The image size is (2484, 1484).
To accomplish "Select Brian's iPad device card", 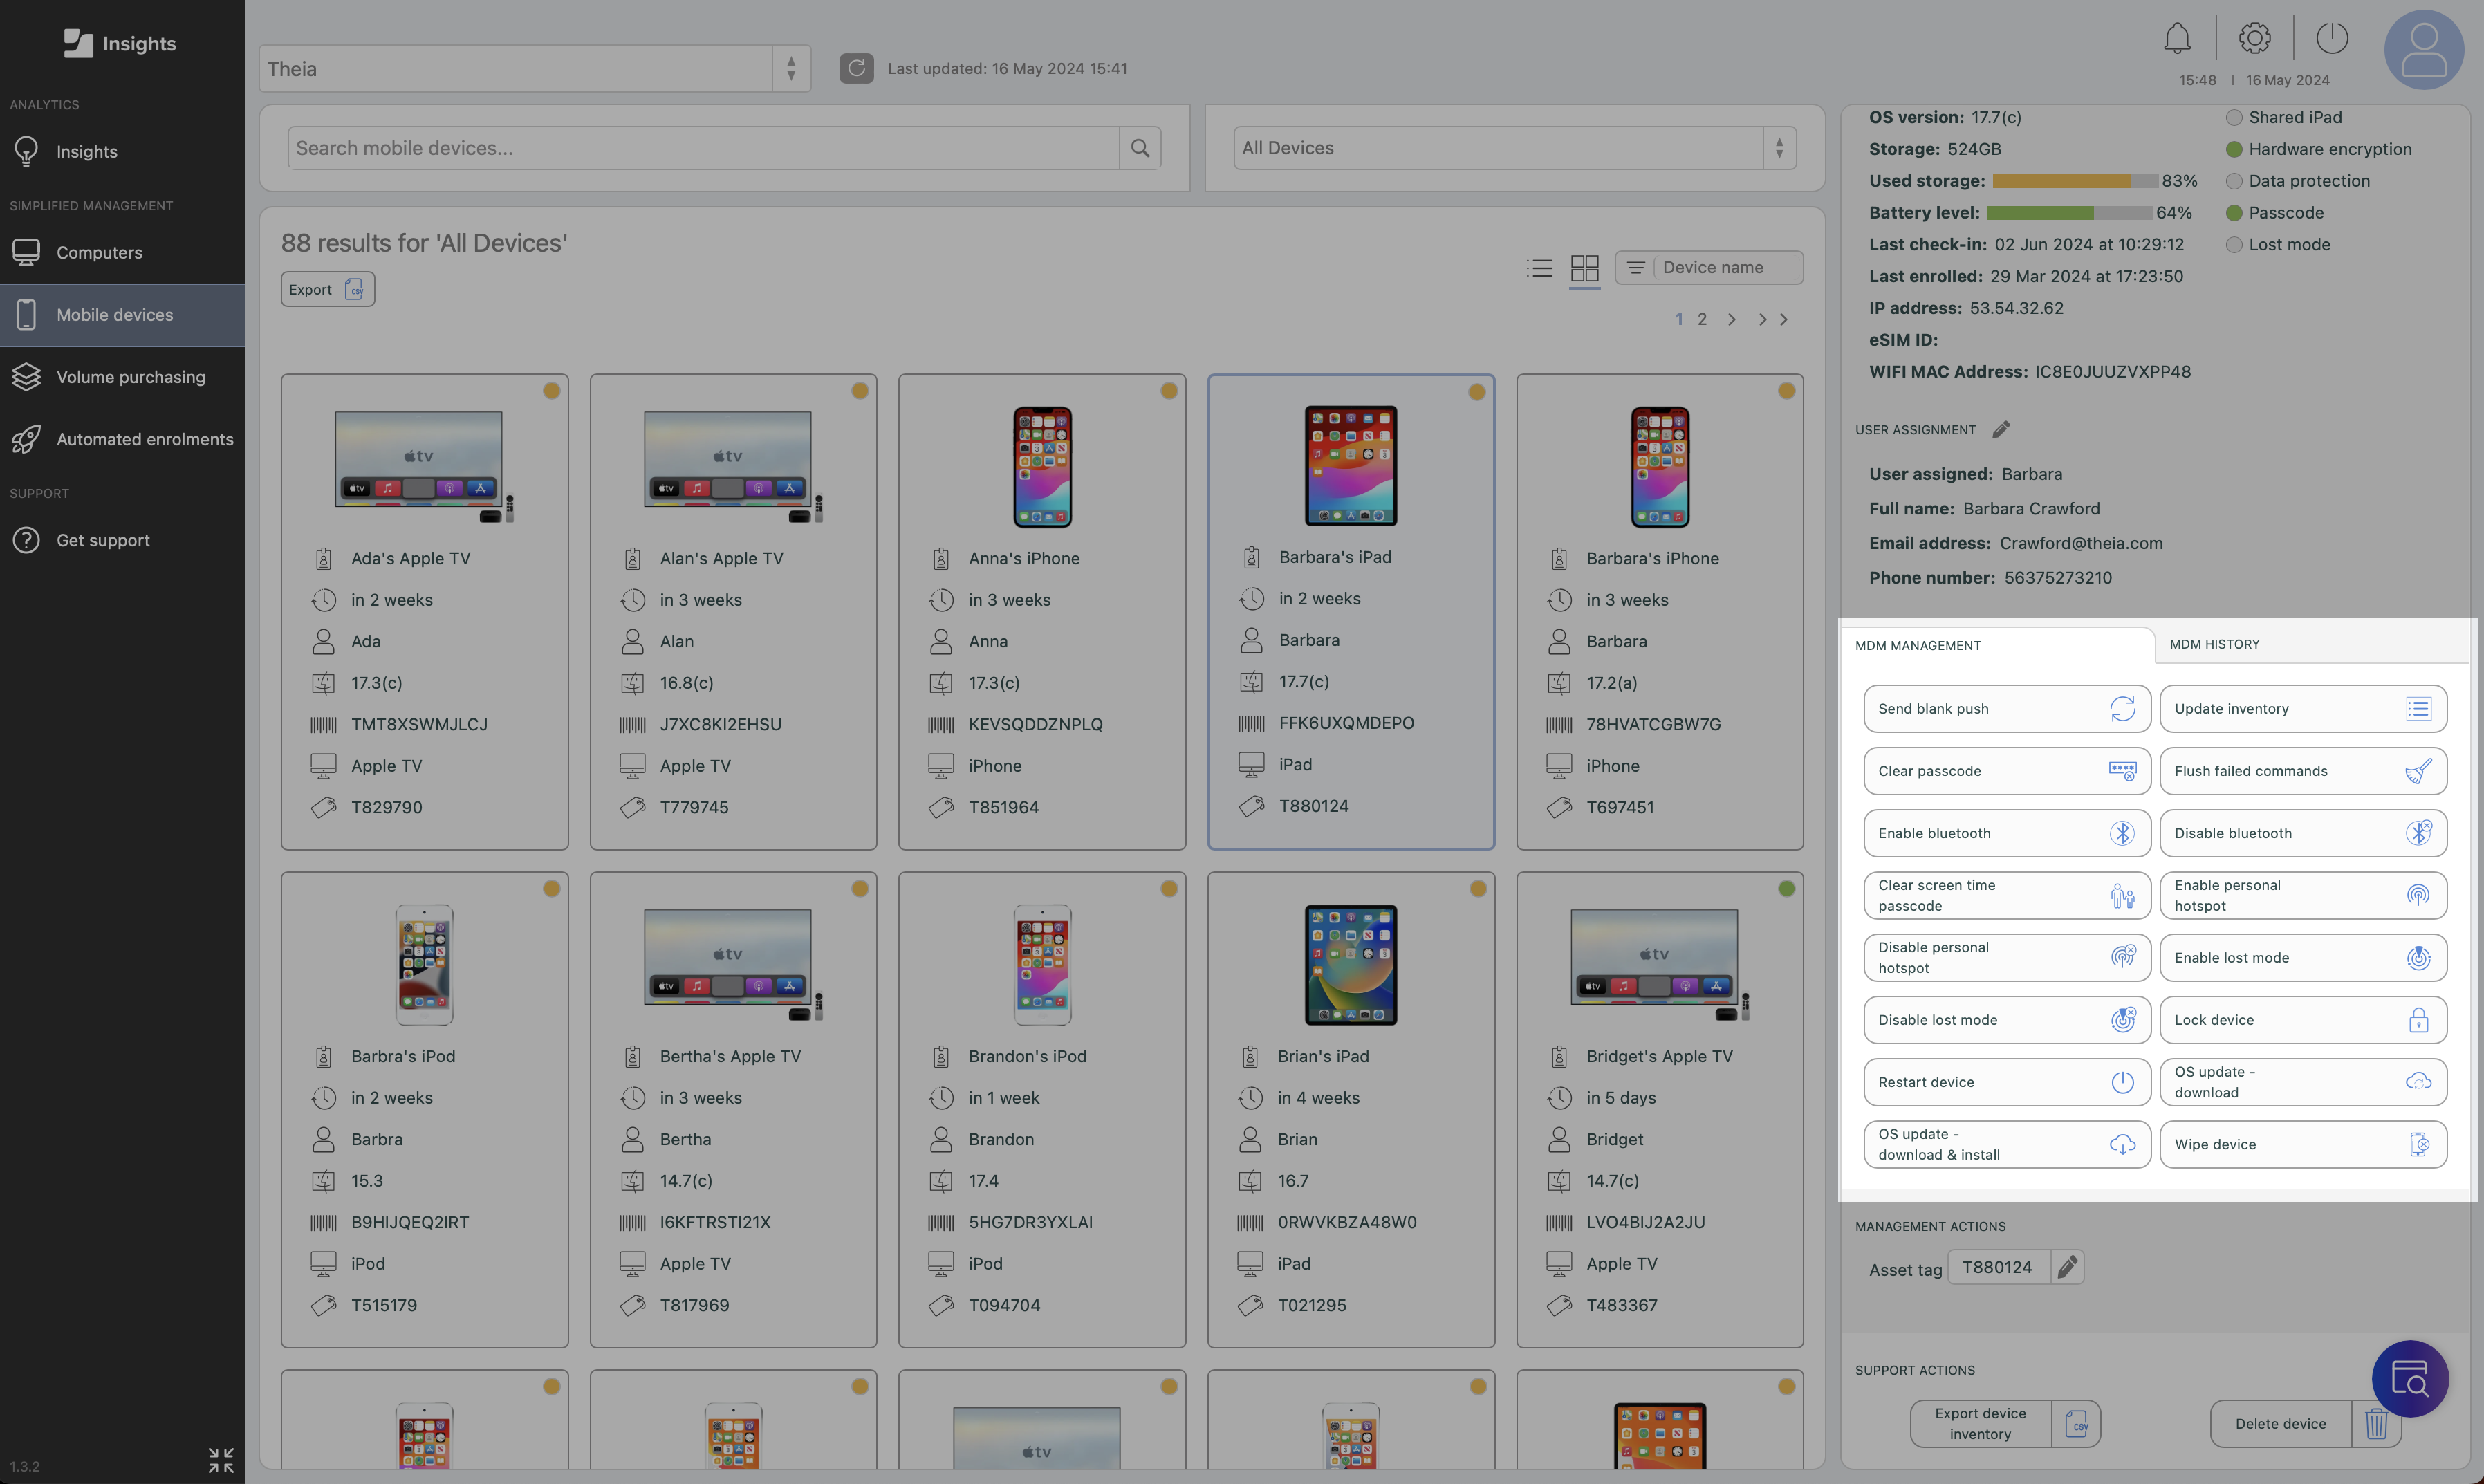I will (1351, 1110).
